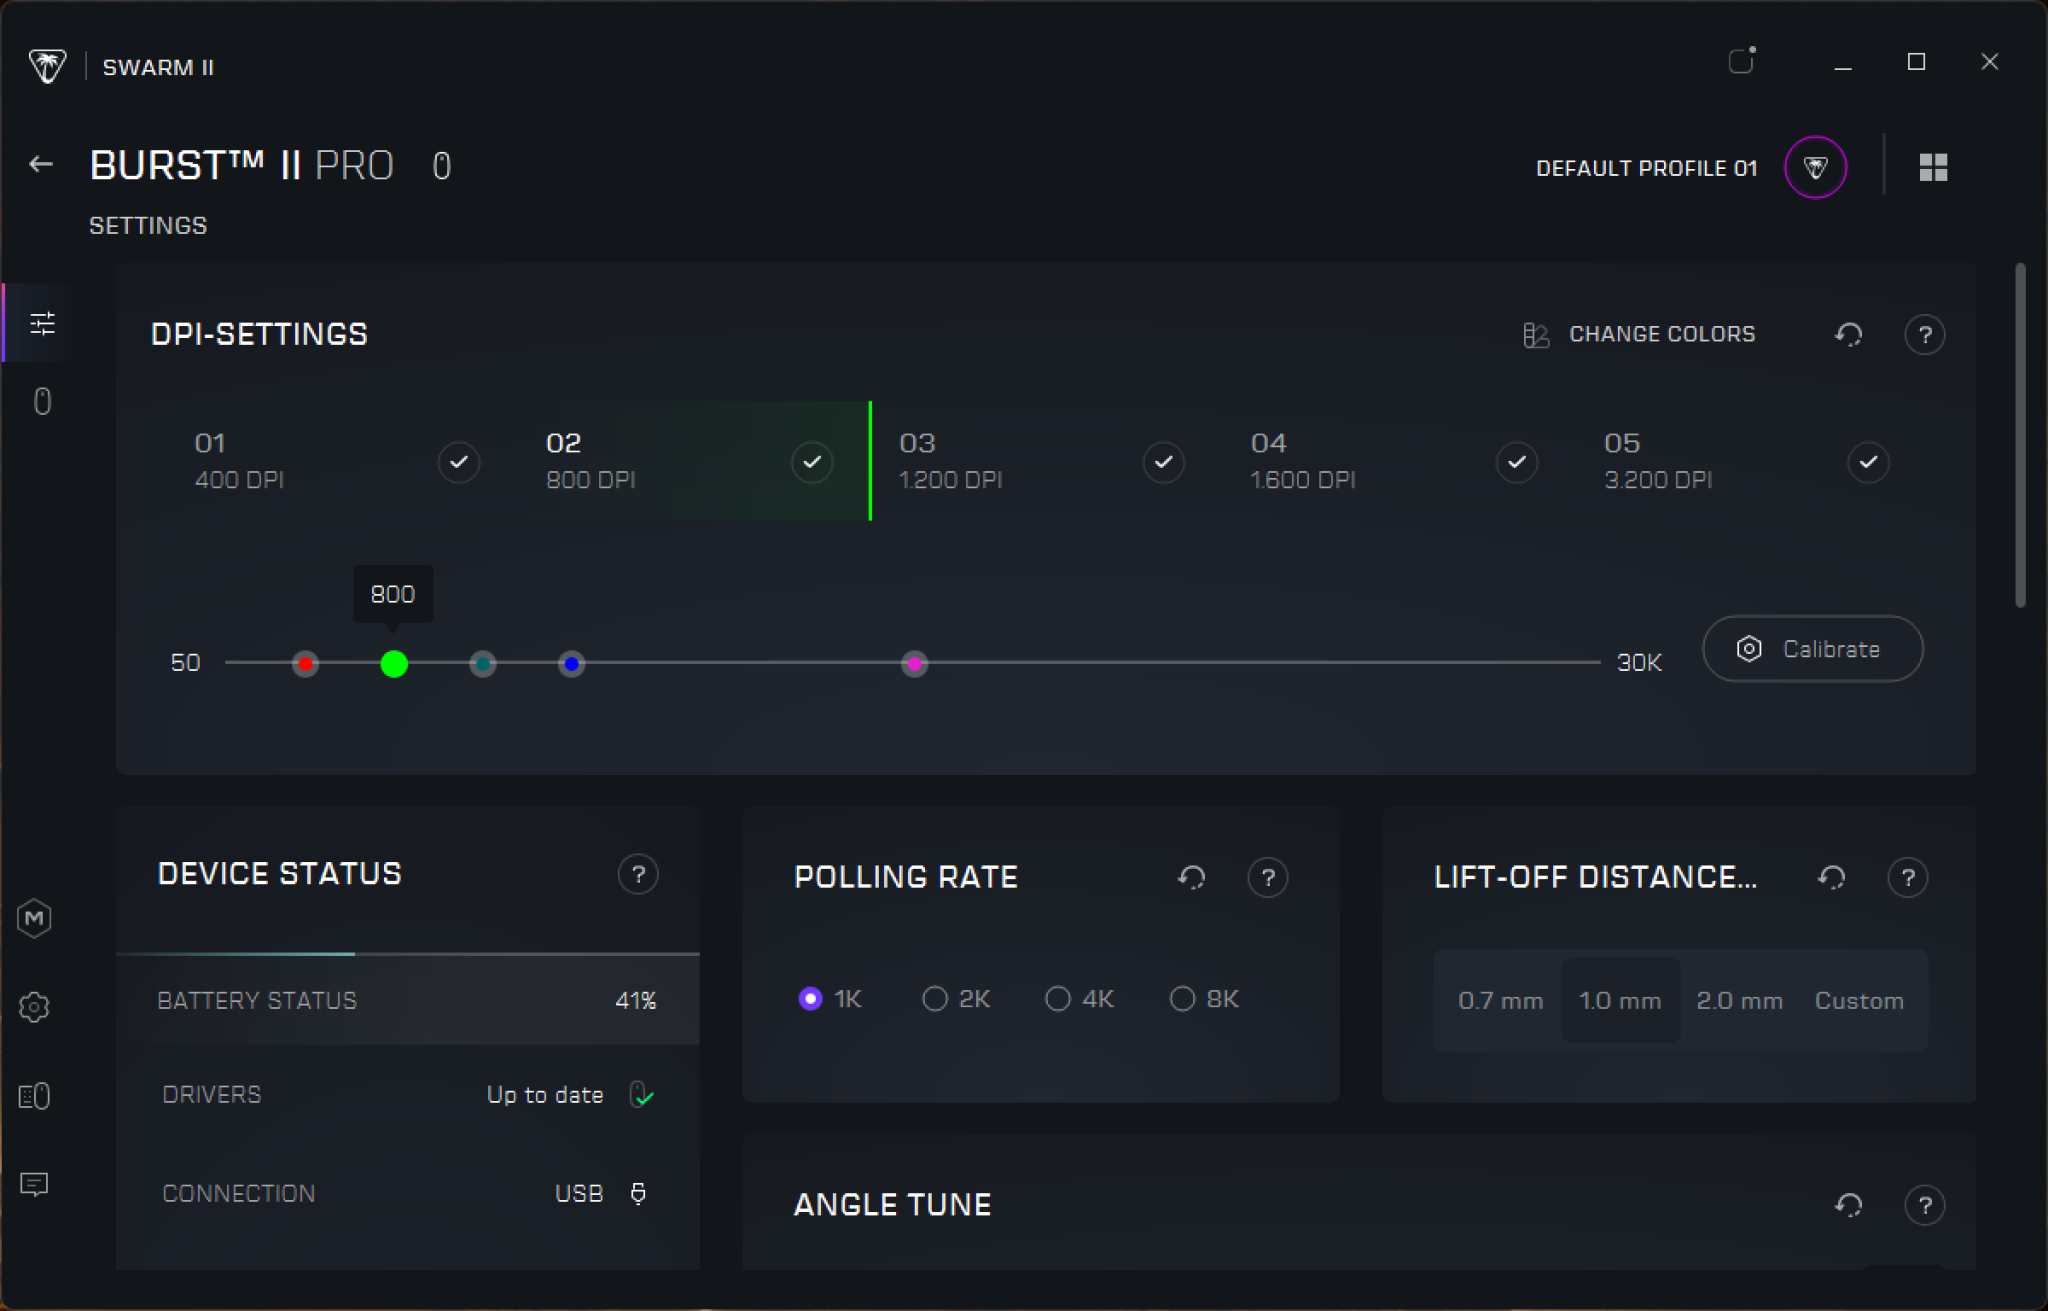
Task: Switch lift-off distance to Custom
Action: [x=1859, y=1001]
